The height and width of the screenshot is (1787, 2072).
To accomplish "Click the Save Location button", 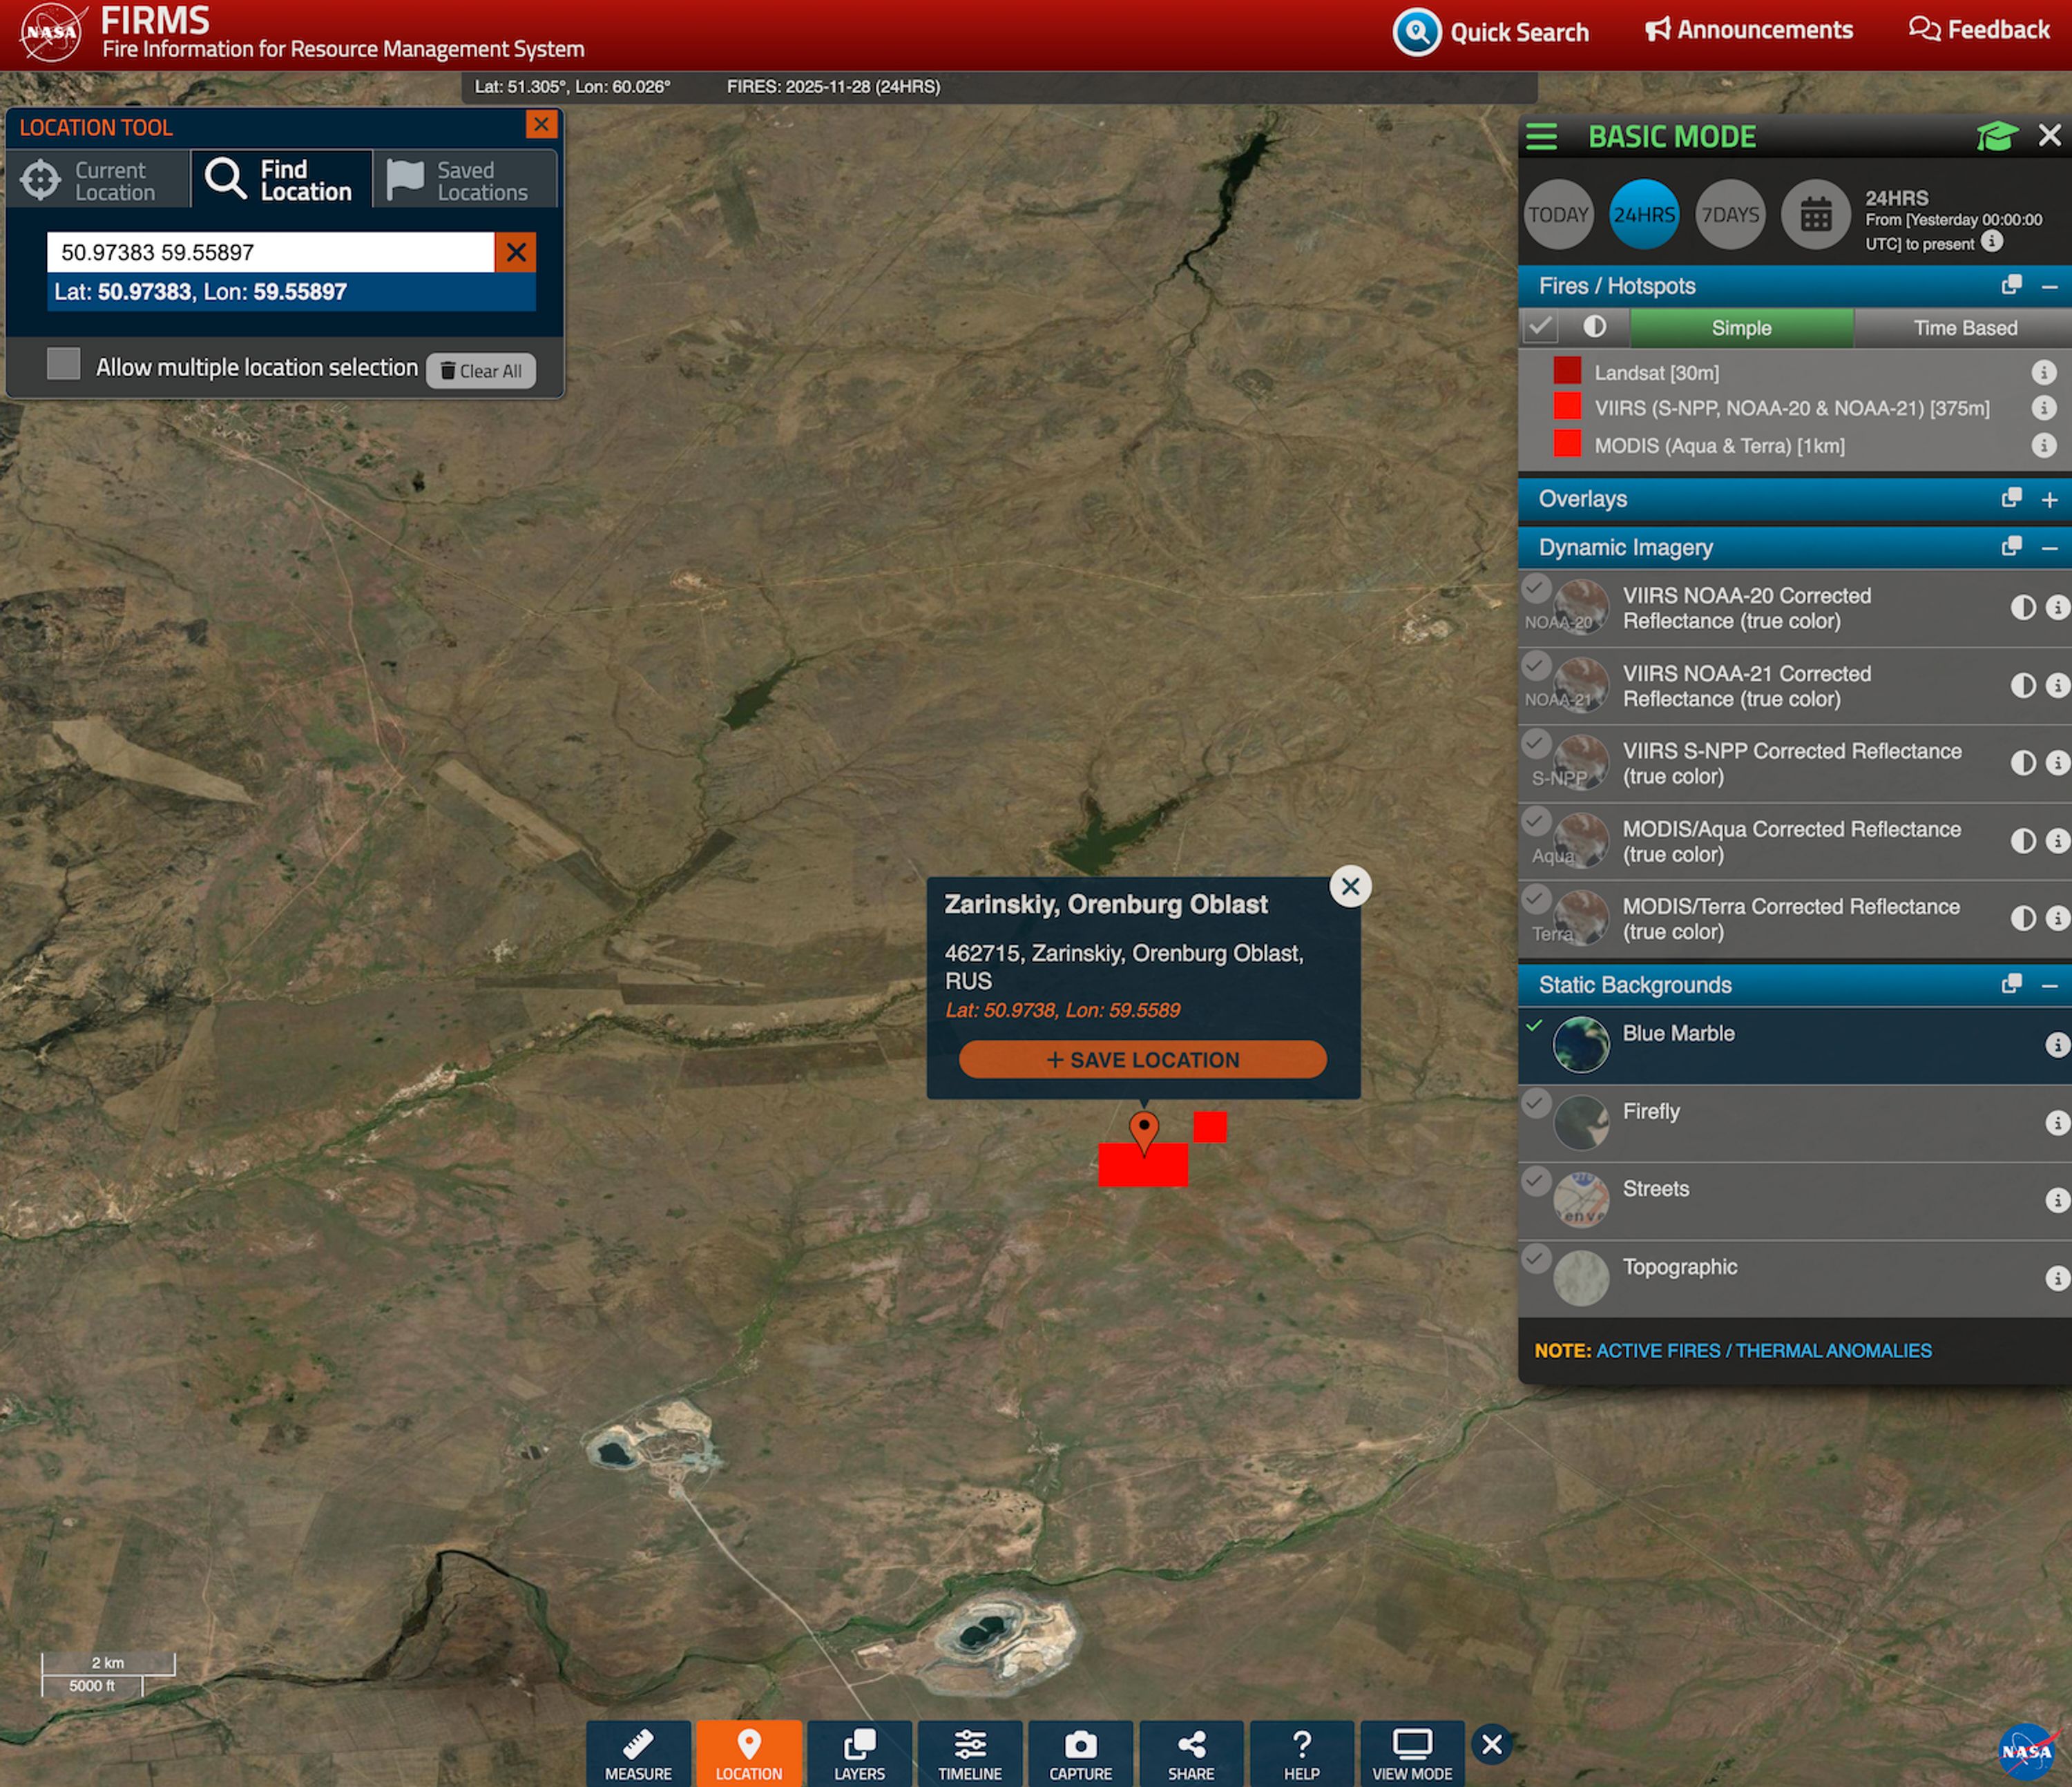I will 1142,1059.
